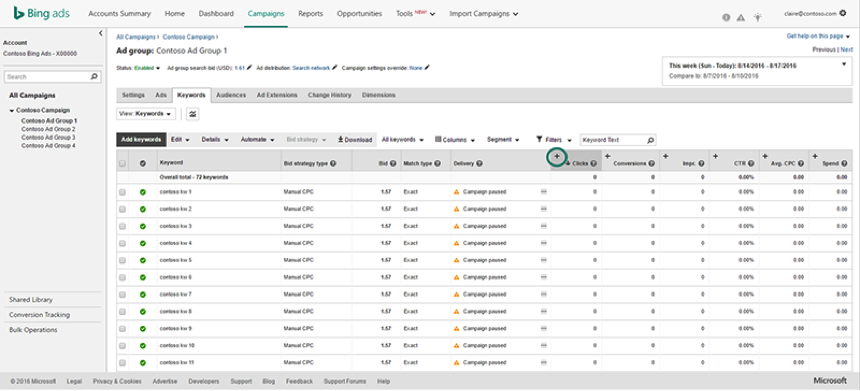Click plus icon above Conversions column

point(608,157)
